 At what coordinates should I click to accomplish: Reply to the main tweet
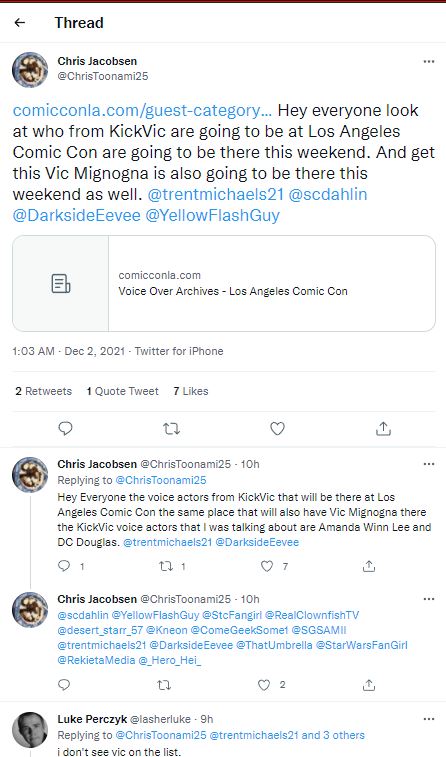point(65,428)
